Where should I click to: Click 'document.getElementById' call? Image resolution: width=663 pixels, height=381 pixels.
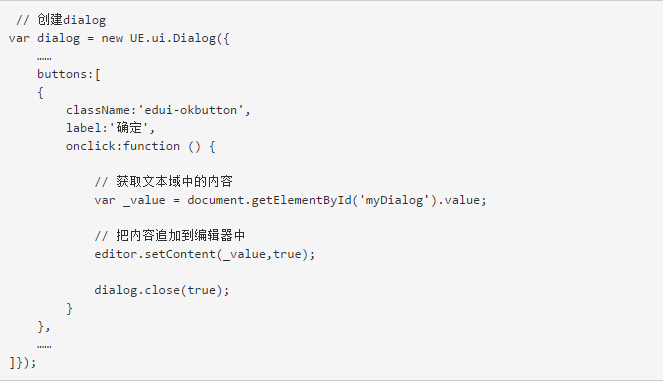[270, 200]
